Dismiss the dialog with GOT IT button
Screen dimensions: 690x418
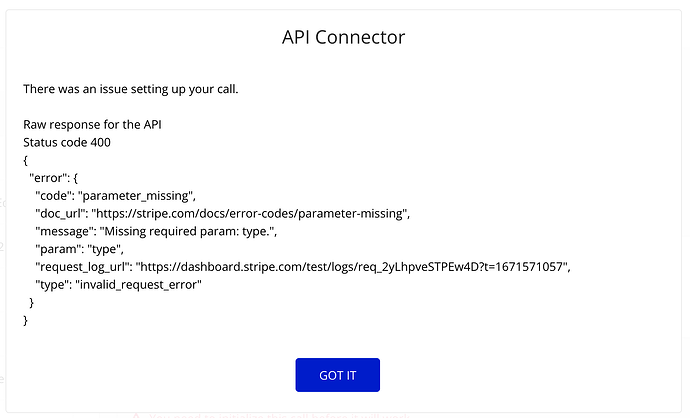tap(338, 375)
